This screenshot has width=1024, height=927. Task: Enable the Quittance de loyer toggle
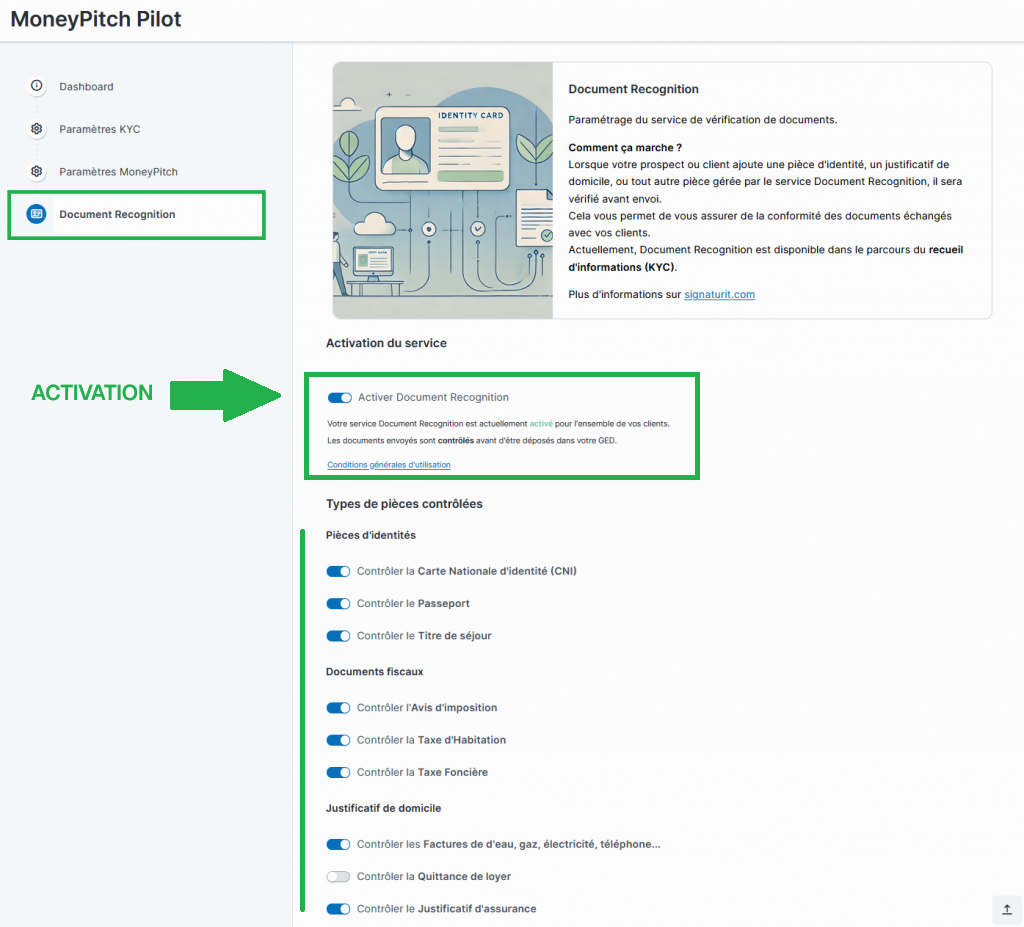coord(339,877)
